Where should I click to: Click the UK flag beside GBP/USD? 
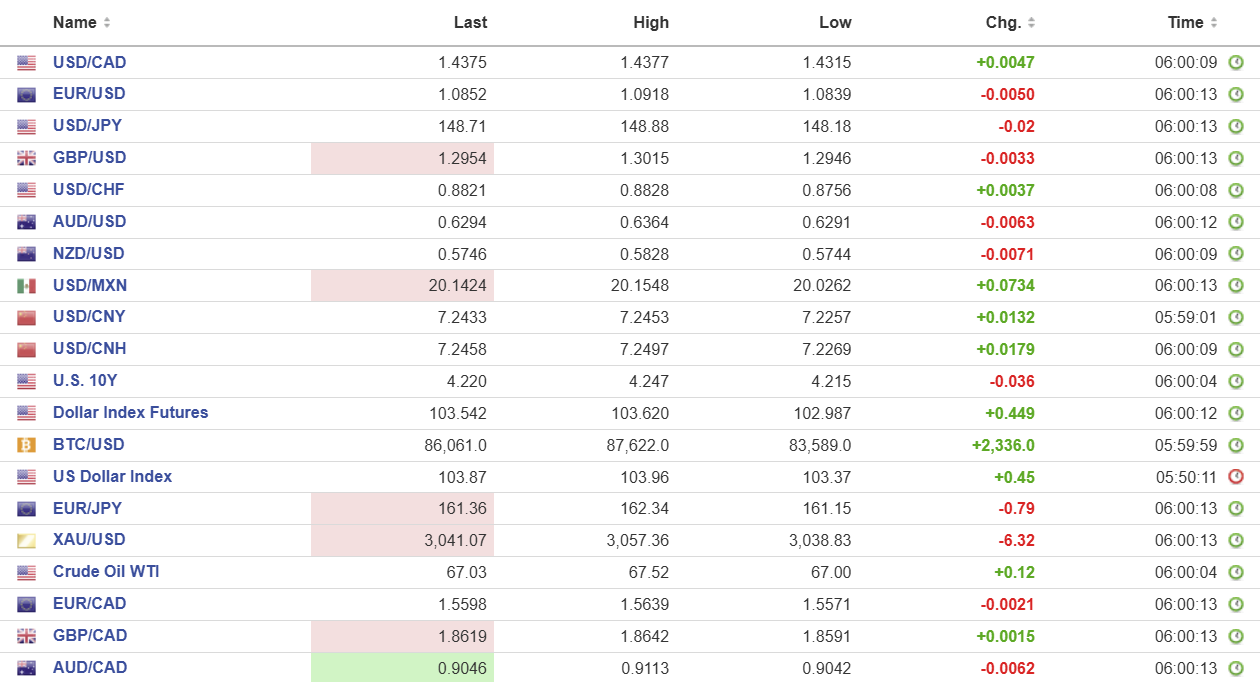(26, 158)
